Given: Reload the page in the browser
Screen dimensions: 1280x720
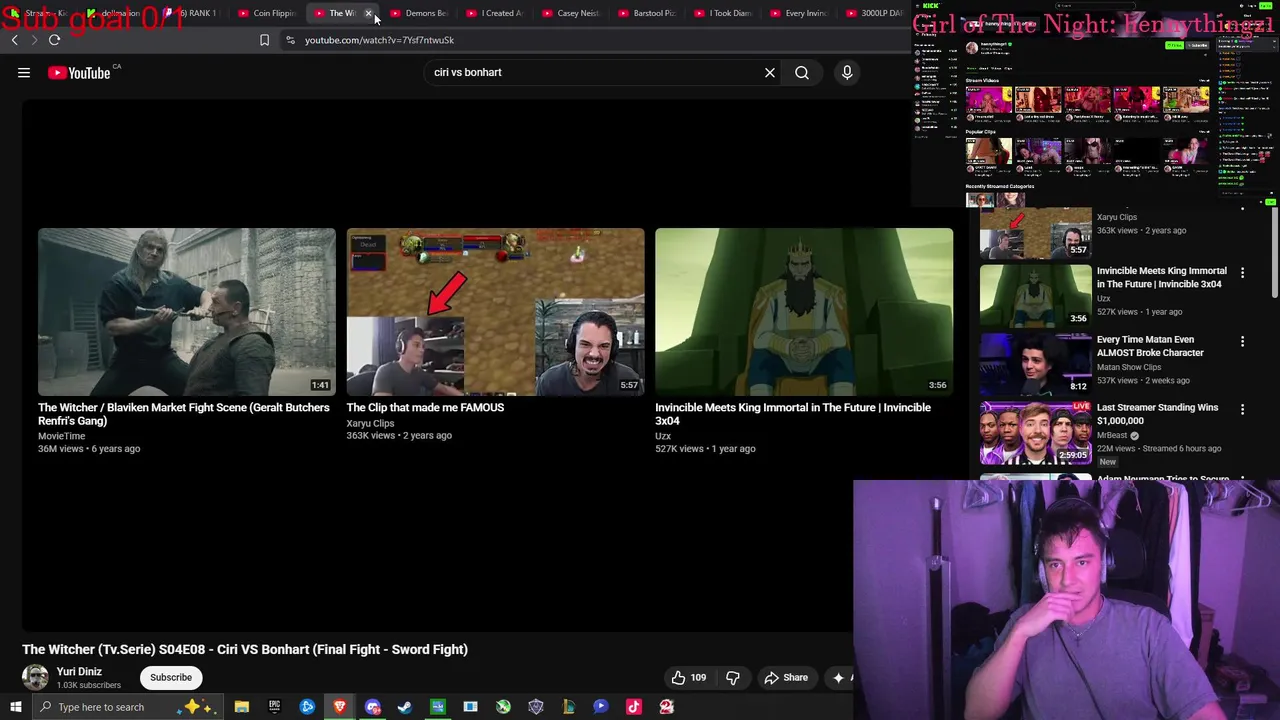Looking at the screenshot, I should [54, 40].
